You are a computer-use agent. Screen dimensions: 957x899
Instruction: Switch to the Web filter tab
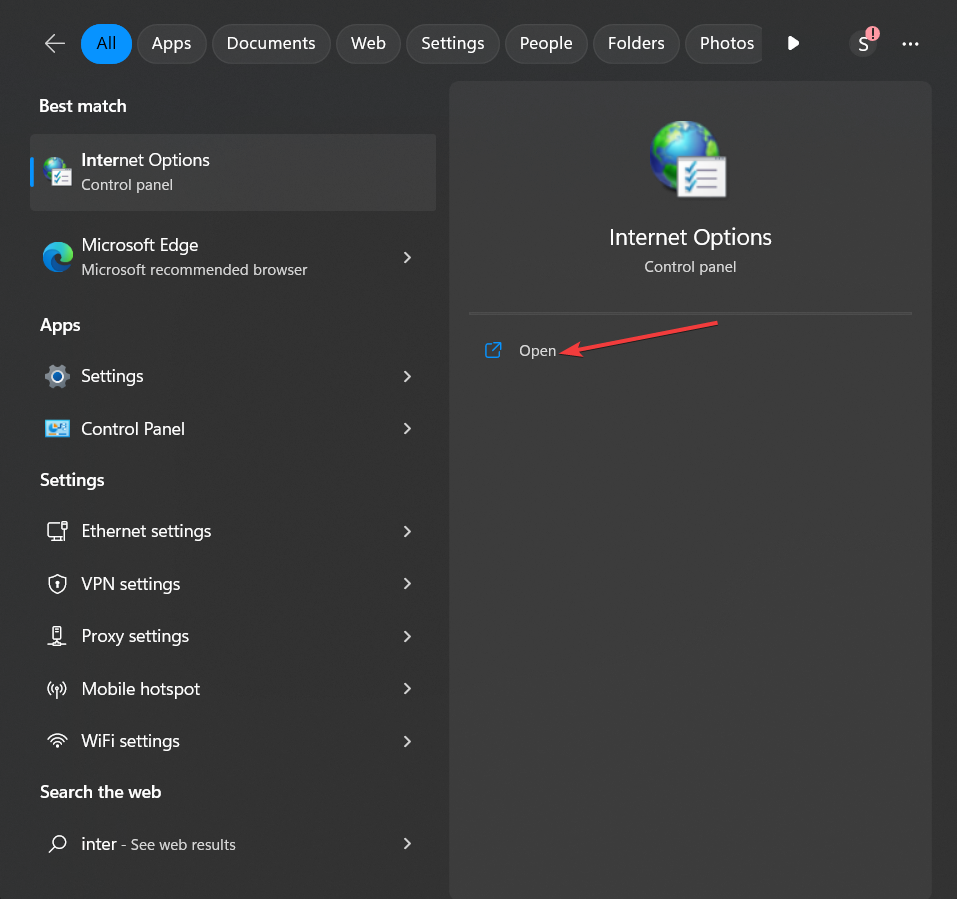(368, 43)
